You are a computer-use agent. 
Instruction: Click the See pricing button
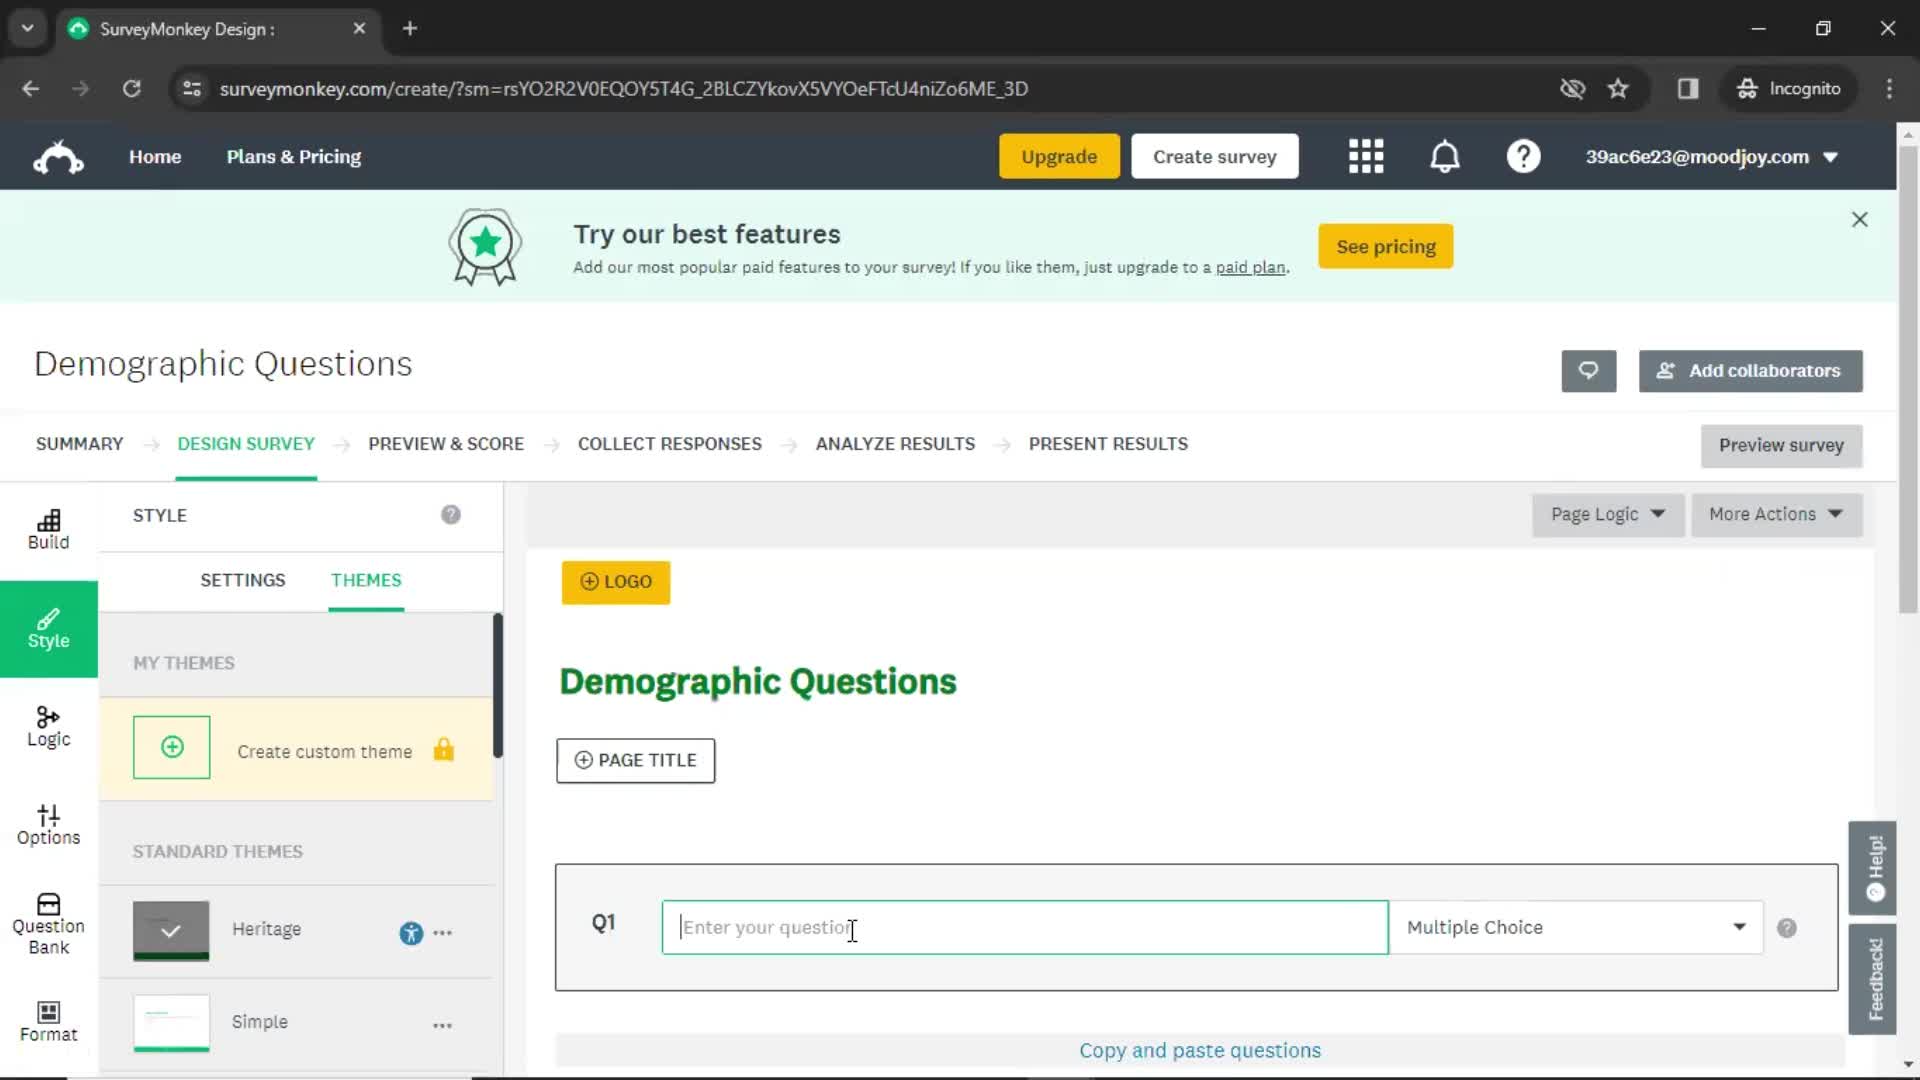[x=1386, y=247]
